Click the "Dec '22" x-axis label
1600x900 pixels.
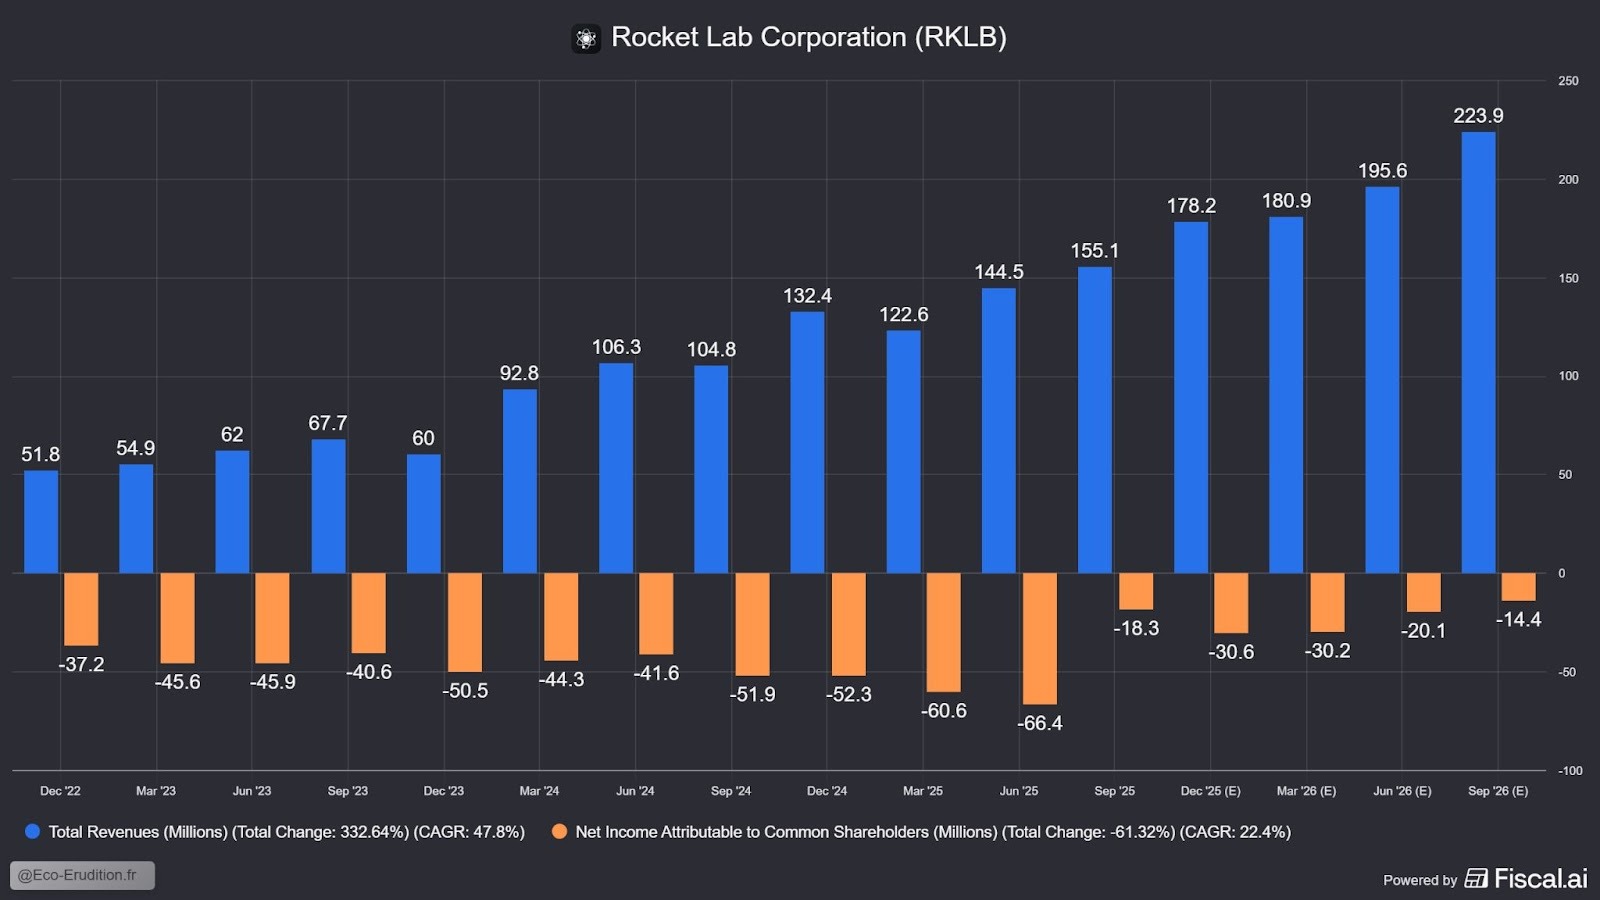pos(60,791)
